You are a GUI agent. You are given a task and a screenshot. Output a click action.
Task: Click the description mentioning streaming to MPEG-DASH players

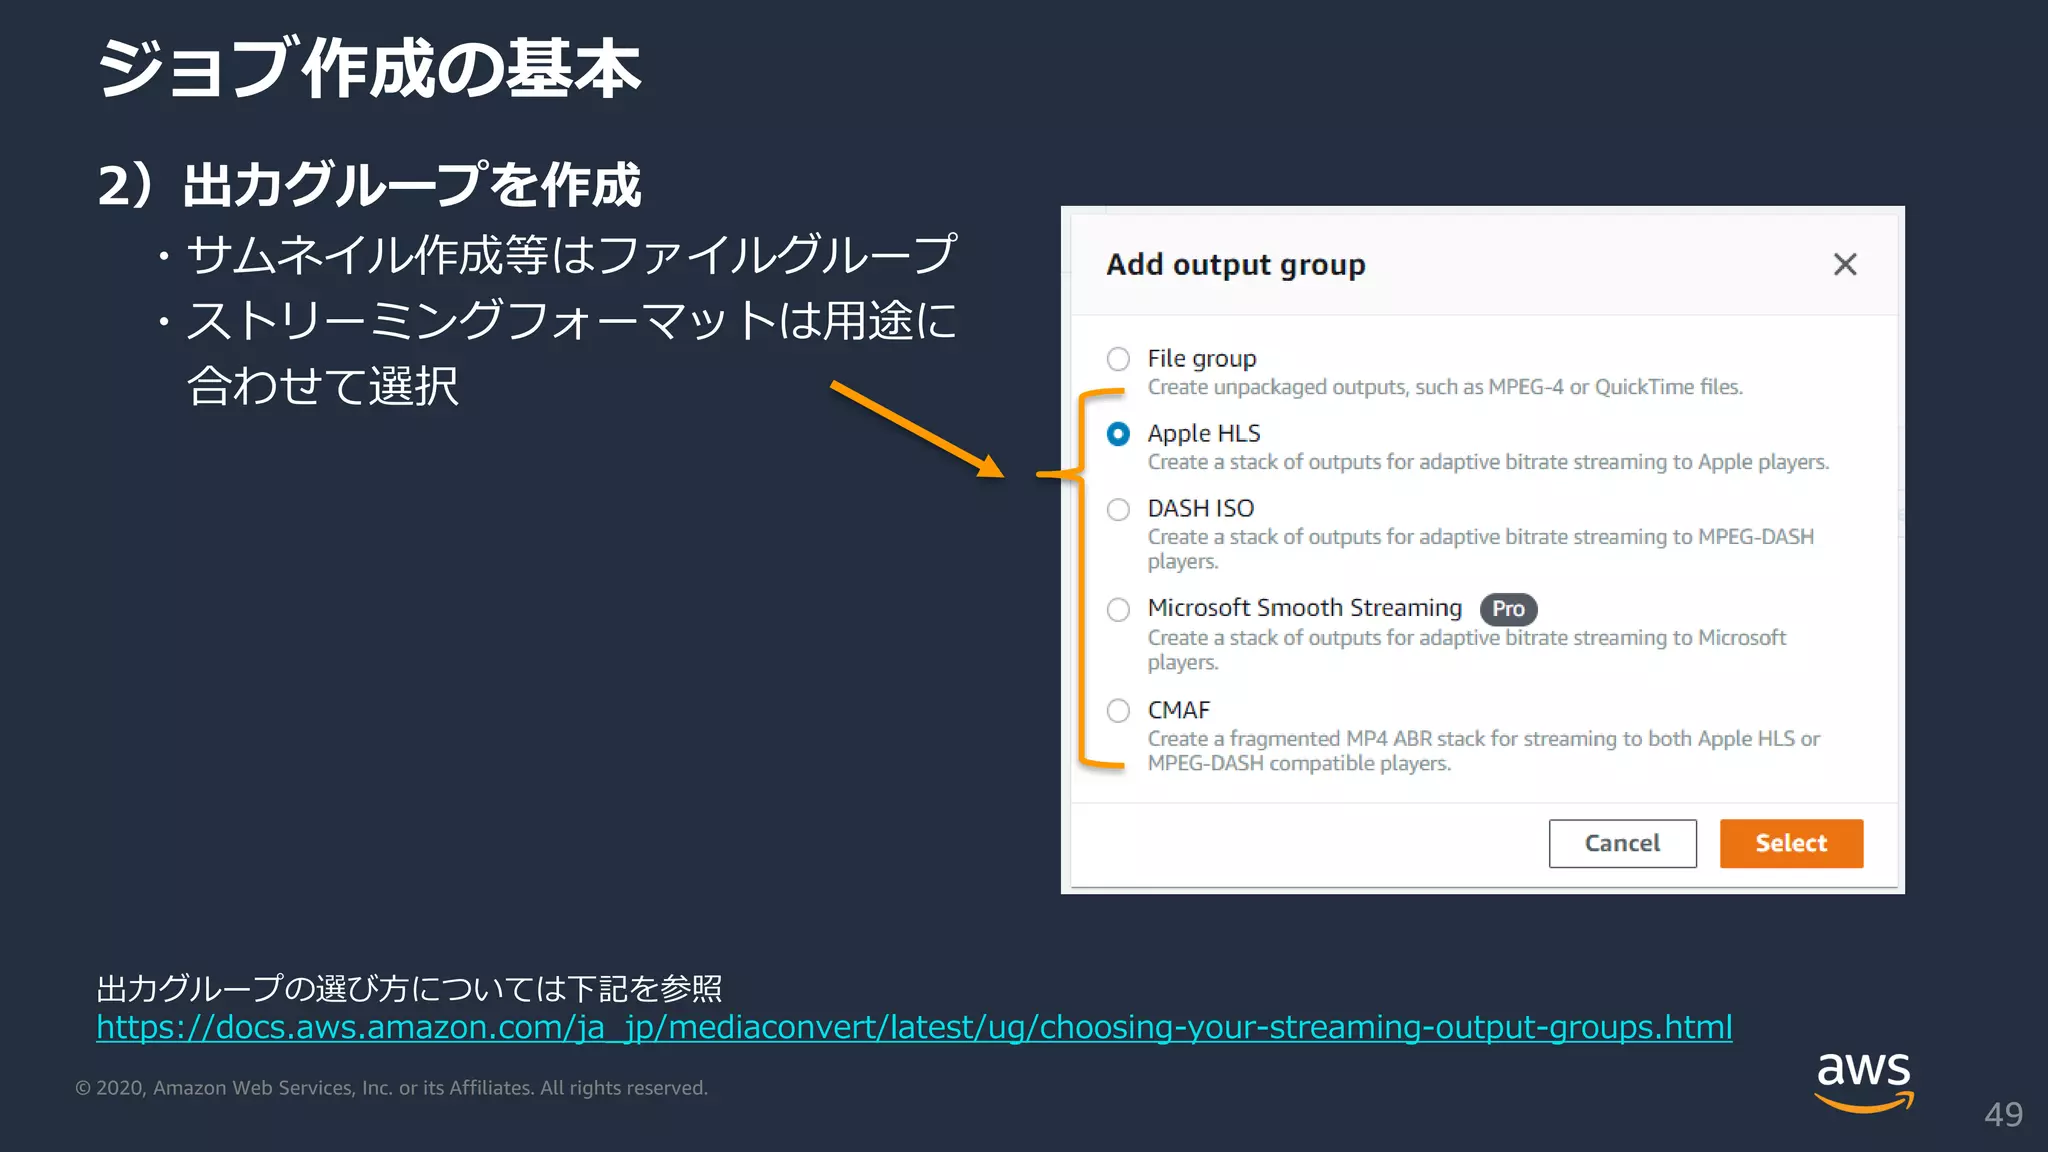(1480, 549)
